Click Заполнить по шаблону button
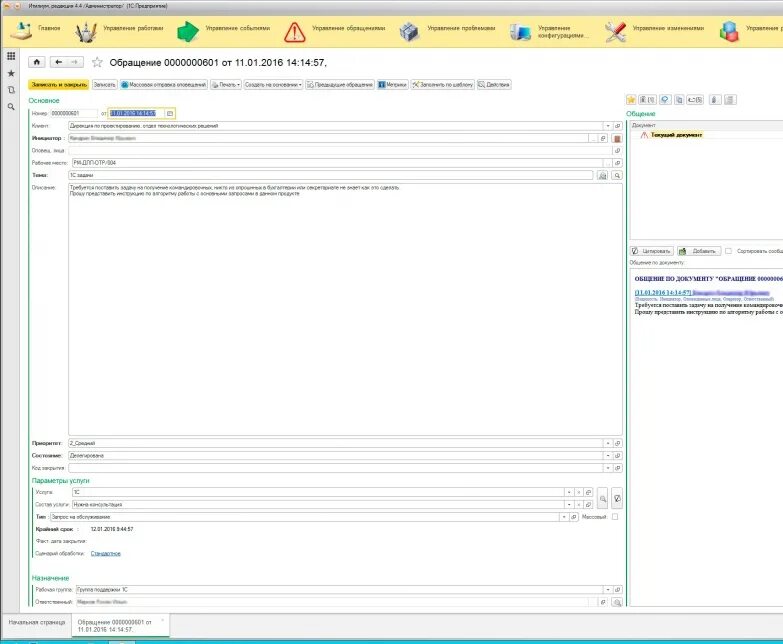The width and height of the screenshot is (783, 644). 442,85
